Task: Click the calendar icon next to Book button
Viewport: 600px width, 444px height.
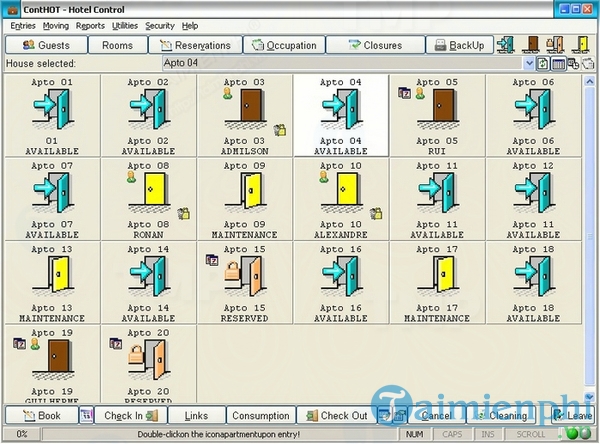Action: (x=86, y=415)
